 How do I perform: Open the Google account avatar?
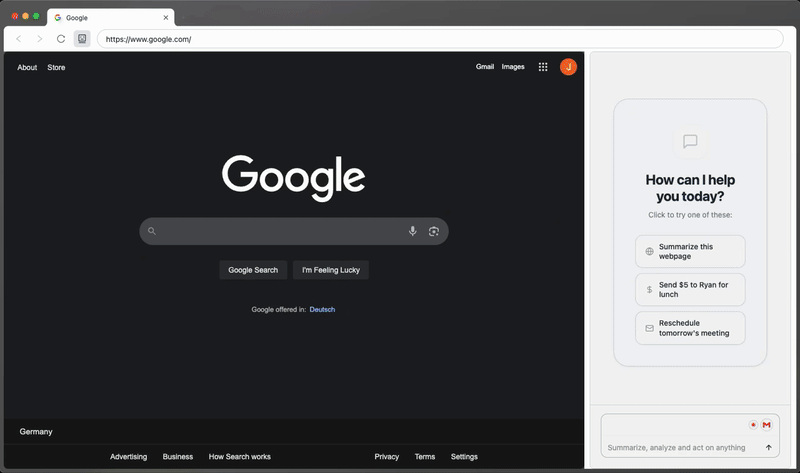(x=568, y=67)
